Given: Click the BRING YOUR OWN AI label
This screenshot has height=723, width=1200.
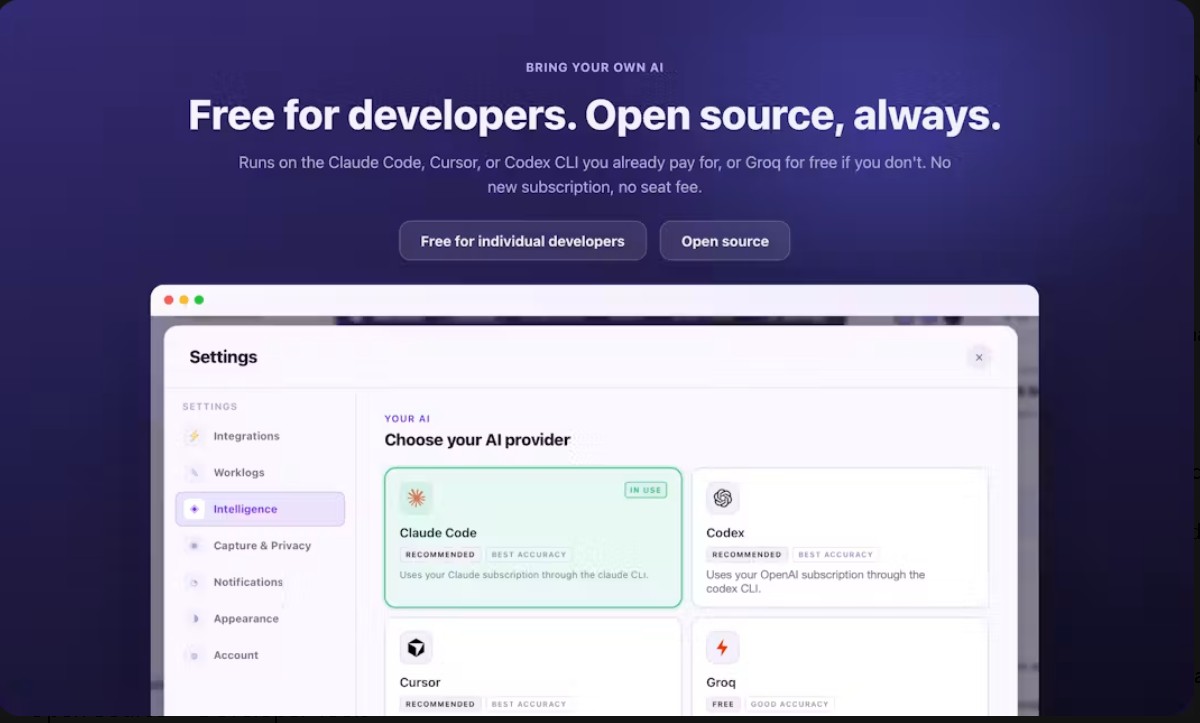Looking at the screenshot, I should click(x=595, y=68).
